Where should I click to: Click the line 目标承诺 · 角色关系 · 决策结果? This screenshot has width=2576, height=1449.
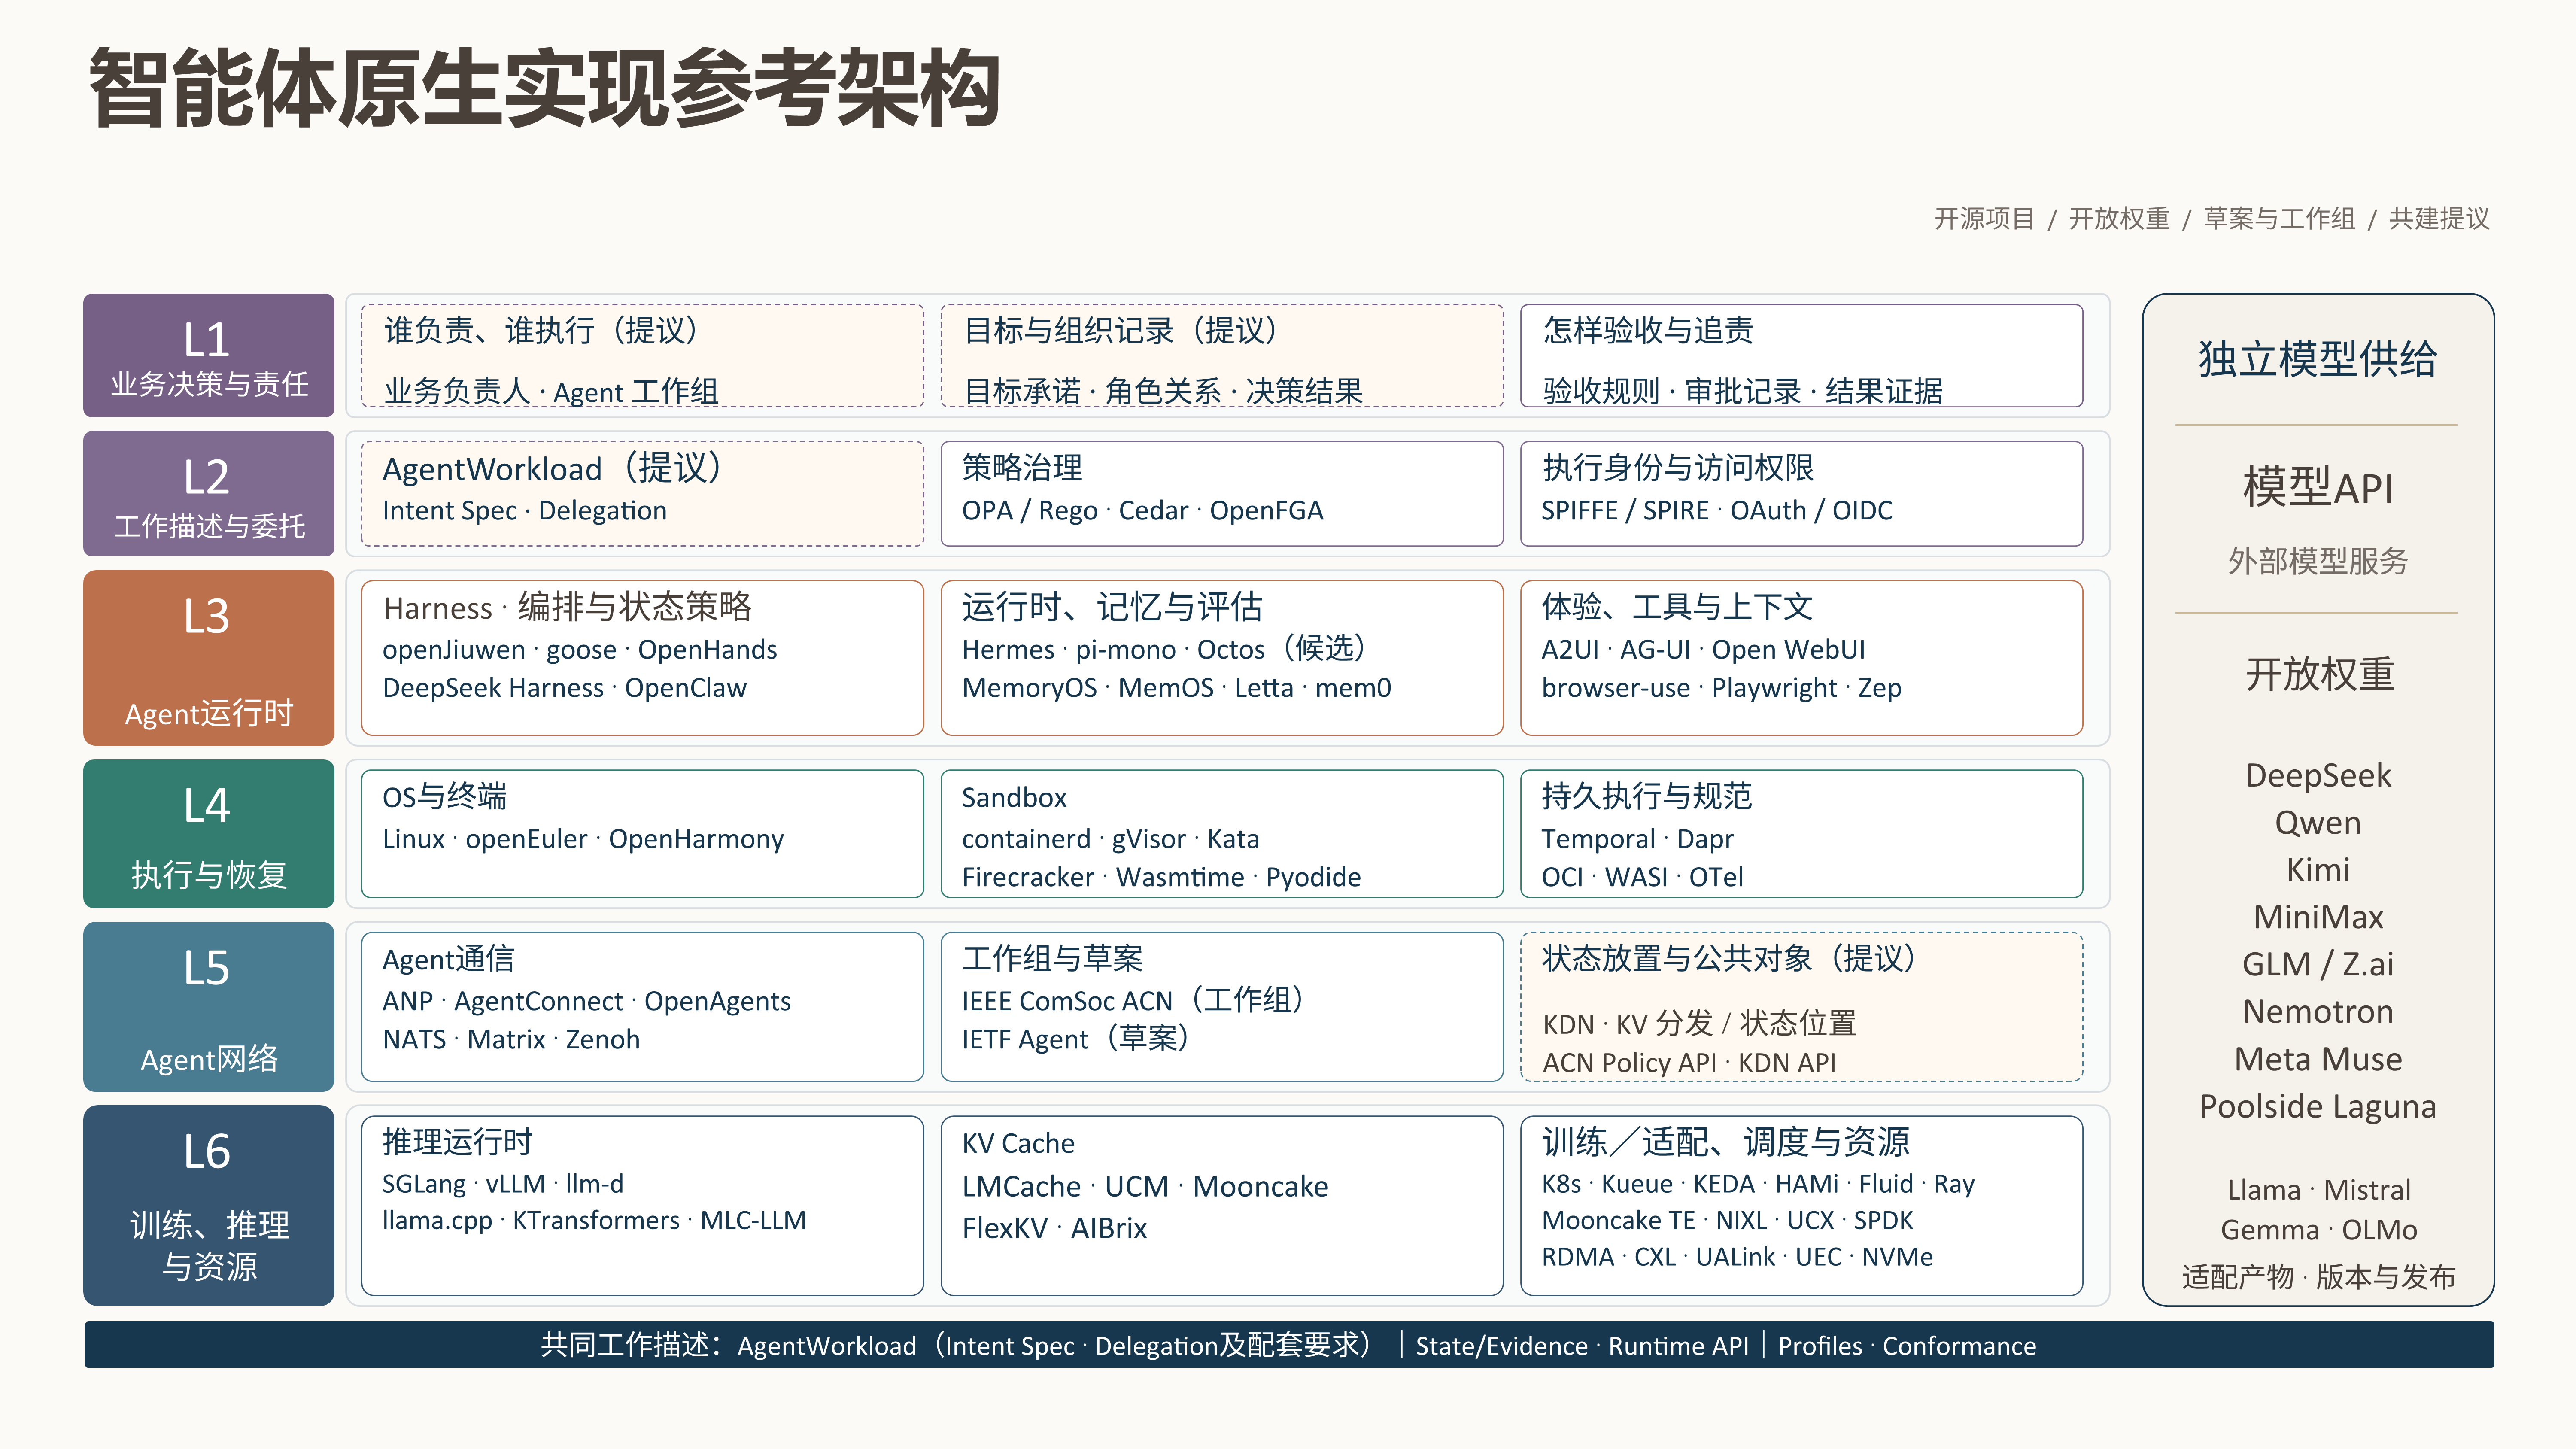1163,391
